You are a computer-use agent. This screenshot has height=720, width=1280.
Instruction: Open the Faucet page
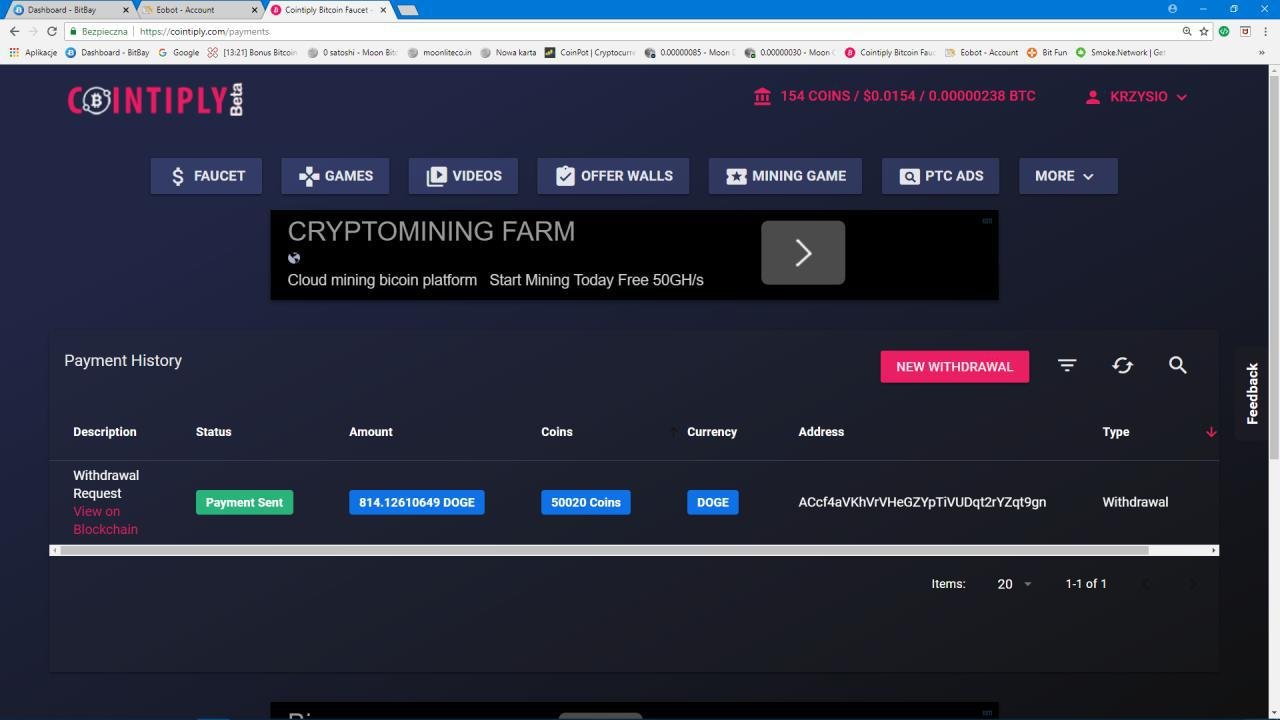[x=207, y=176]
